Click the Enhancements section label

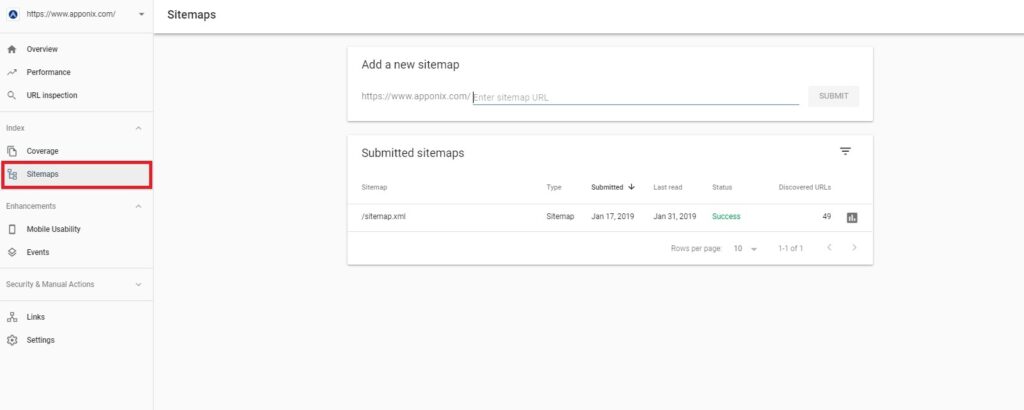31,206
